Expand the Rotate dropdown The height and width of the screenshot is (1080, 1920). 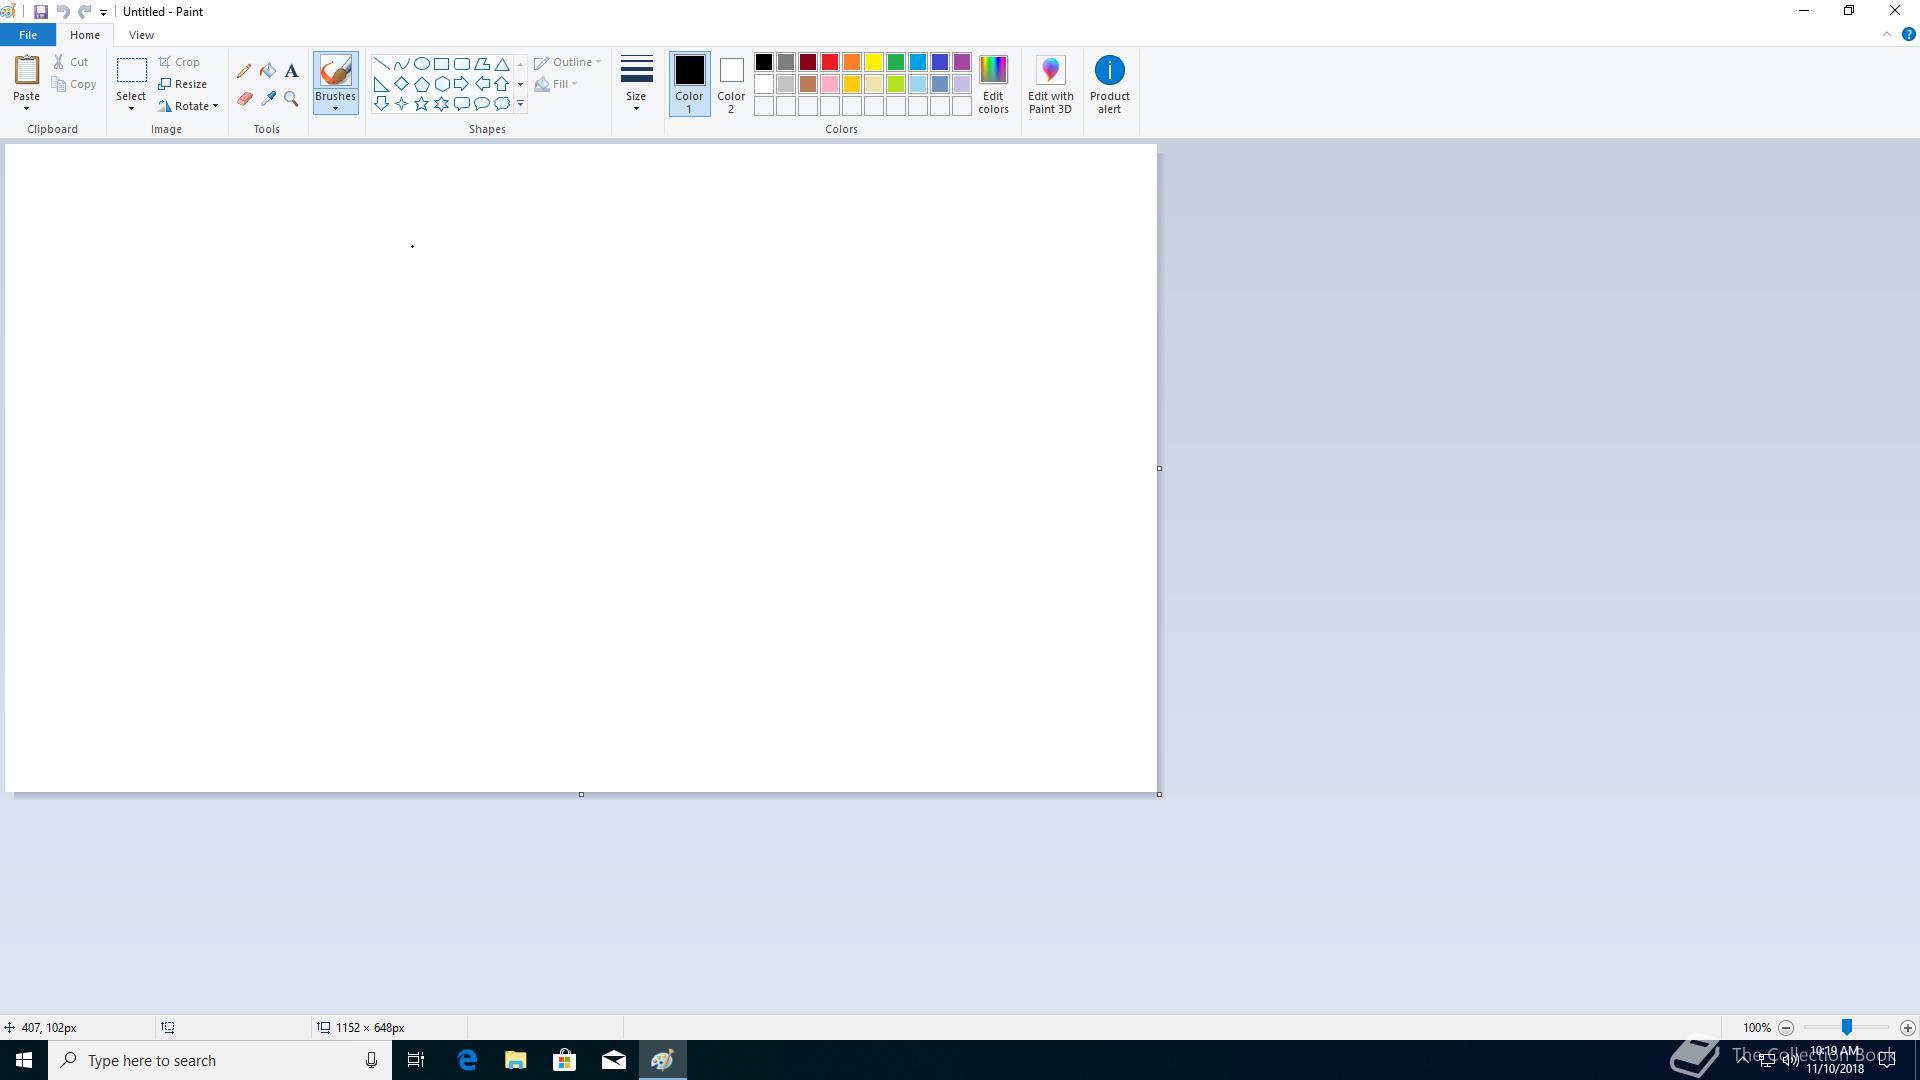coord(215,106)
